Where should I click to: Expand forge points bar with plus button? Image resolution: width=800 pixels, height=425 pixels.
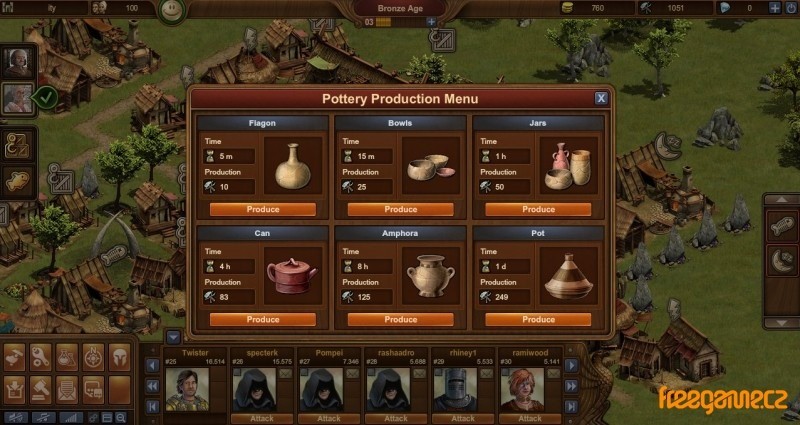pos(431,22)
